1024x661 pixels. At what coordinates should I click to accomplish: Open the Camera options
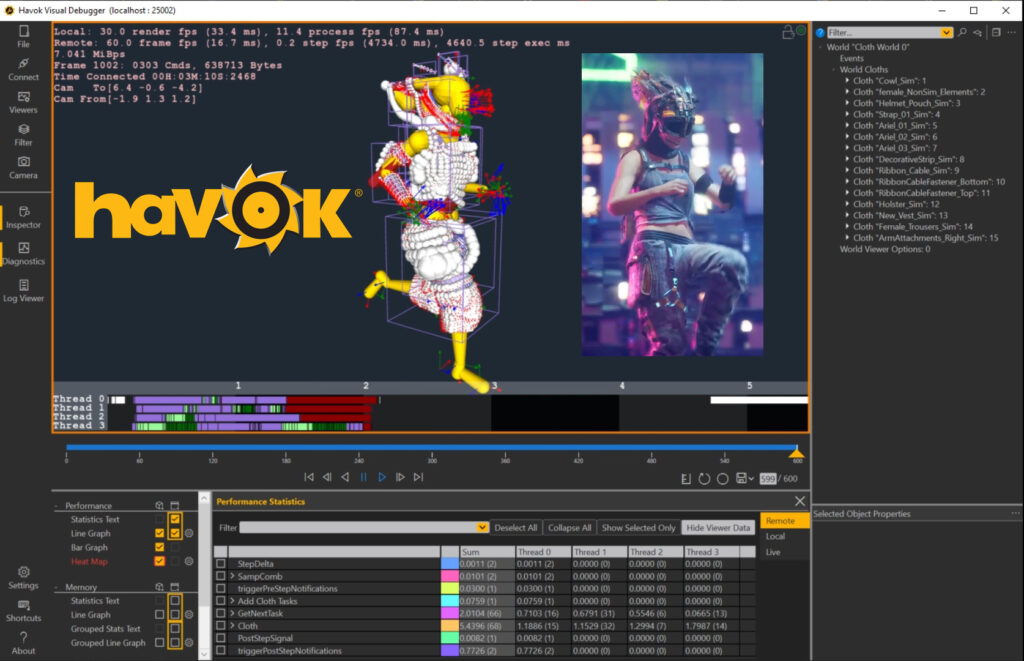(24, 168)
